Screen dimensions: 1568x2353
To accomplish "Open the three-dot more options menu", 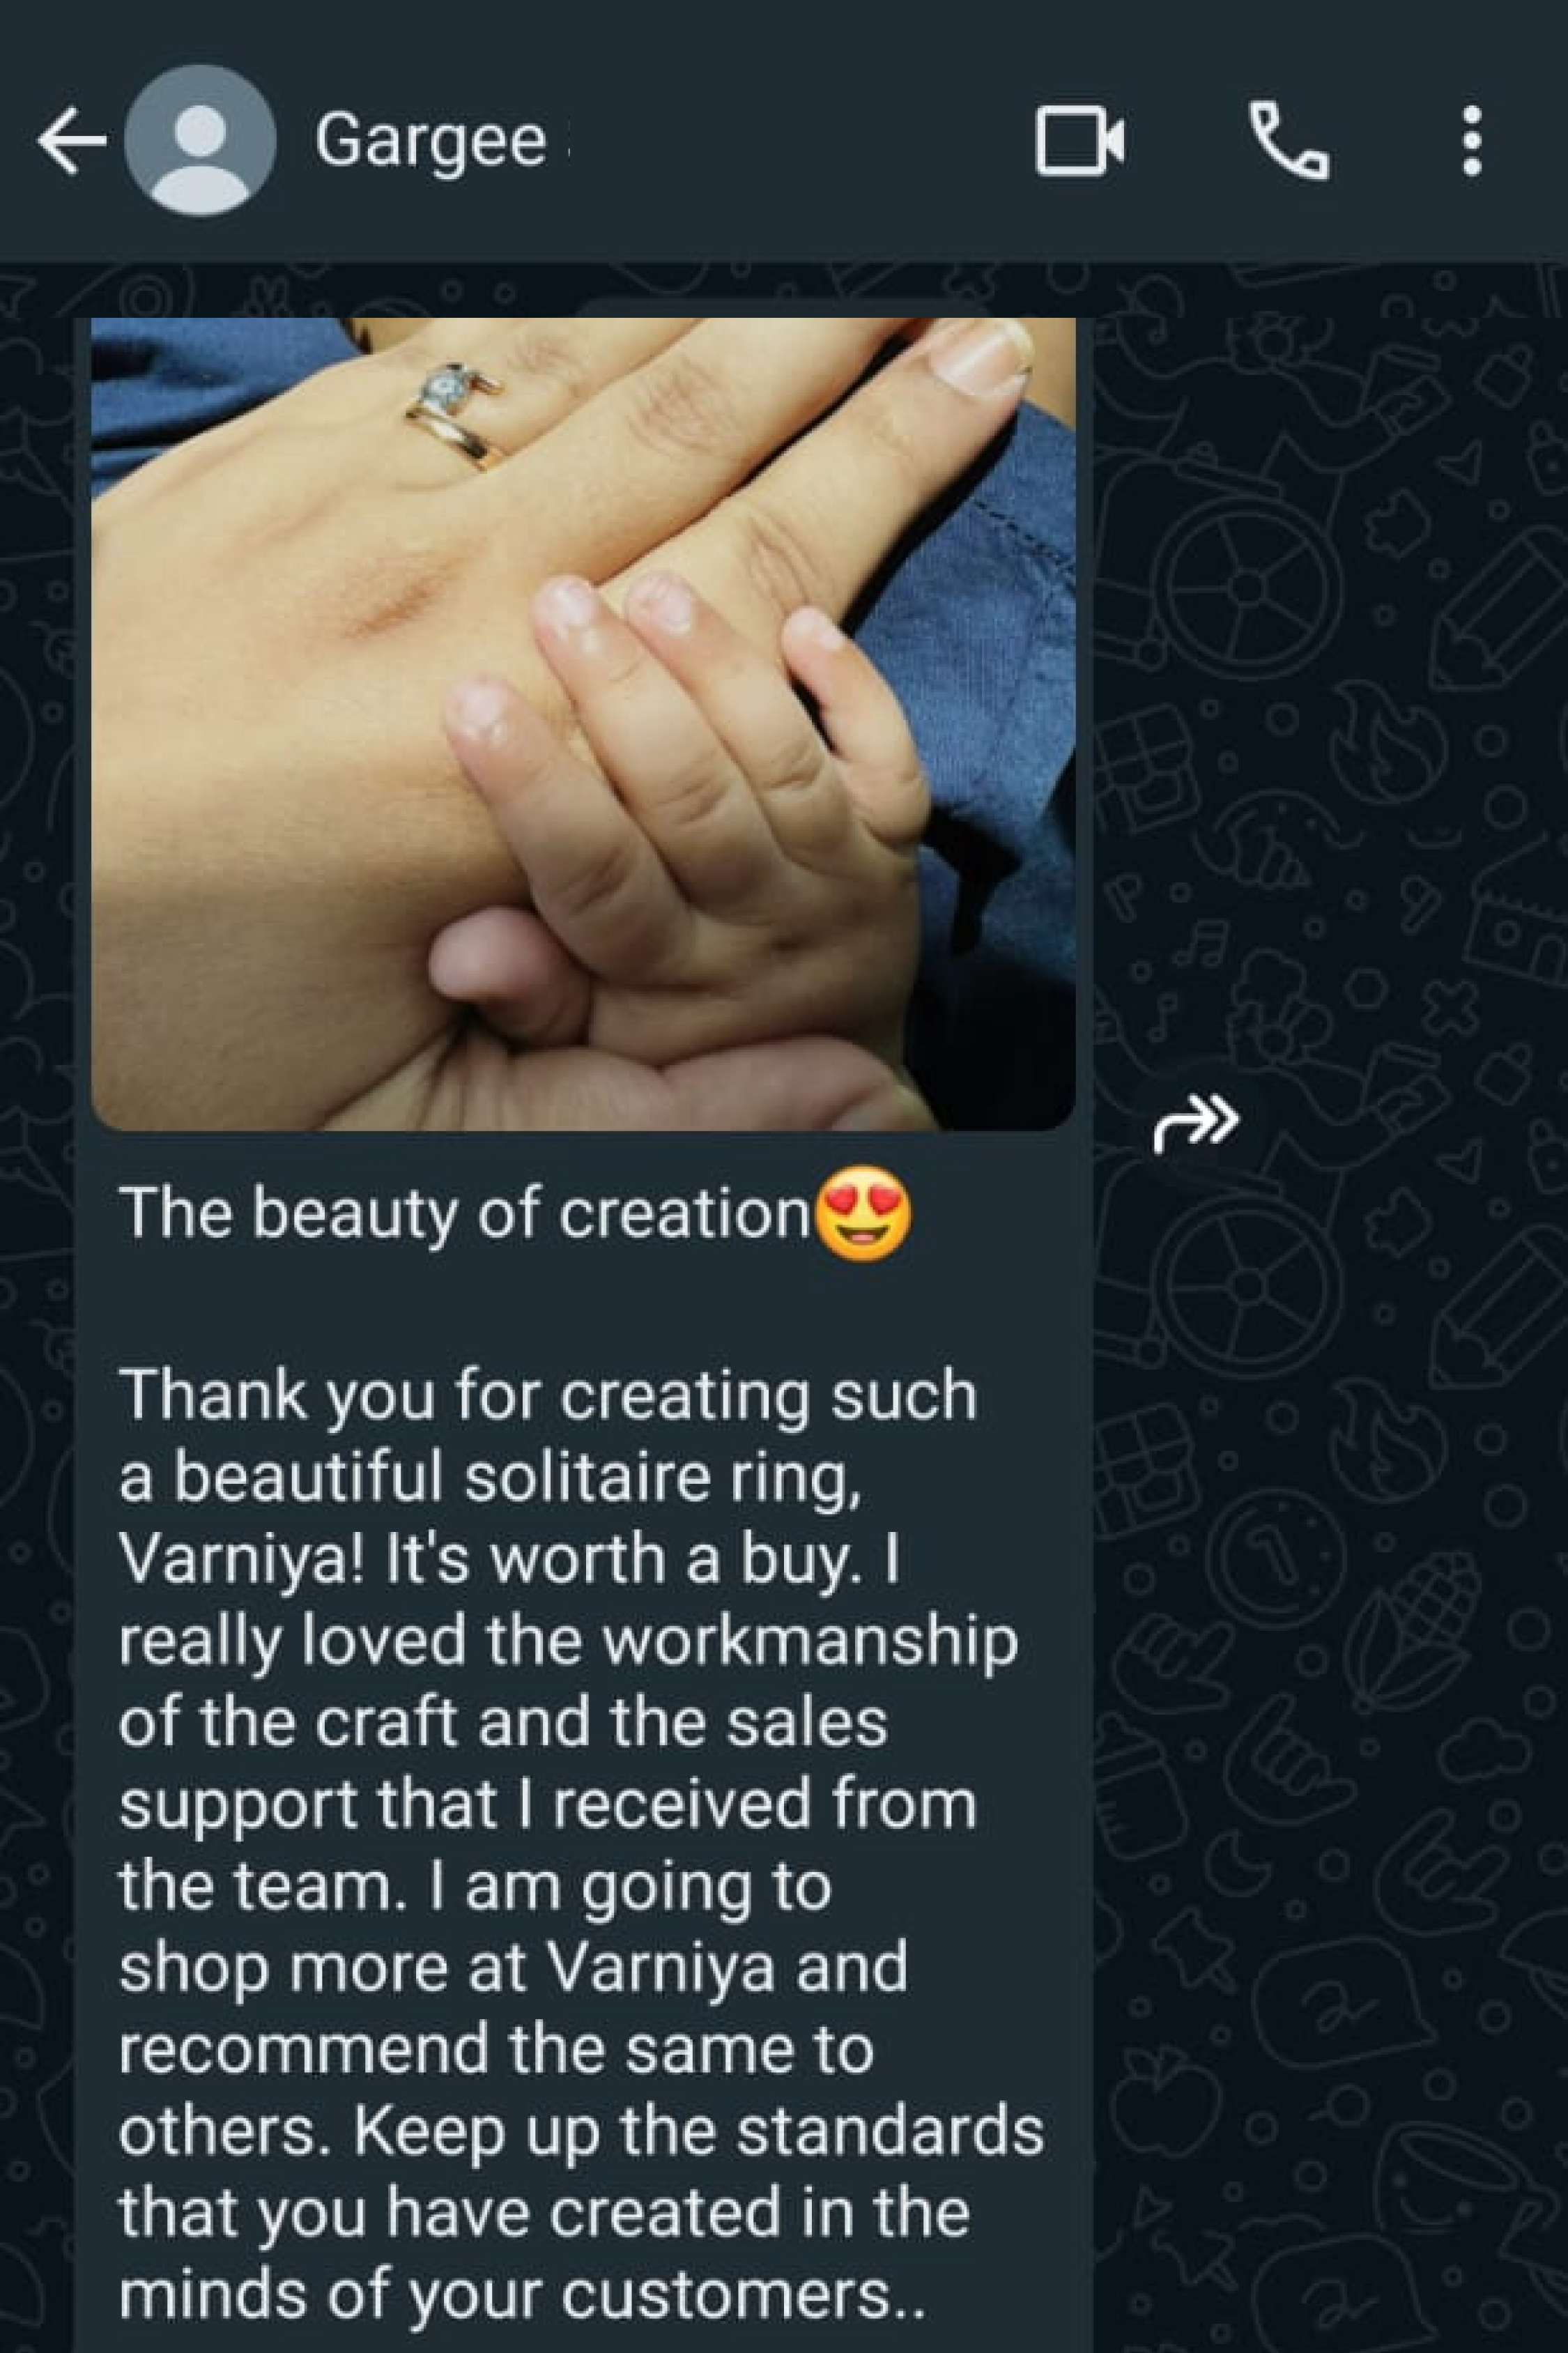I will click(x=1471, y=141).
